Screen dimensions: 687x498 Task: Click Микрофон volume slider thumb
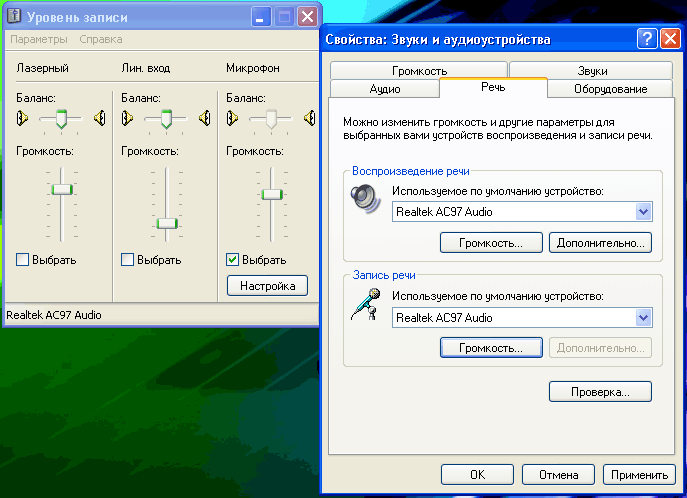(272, 194)
